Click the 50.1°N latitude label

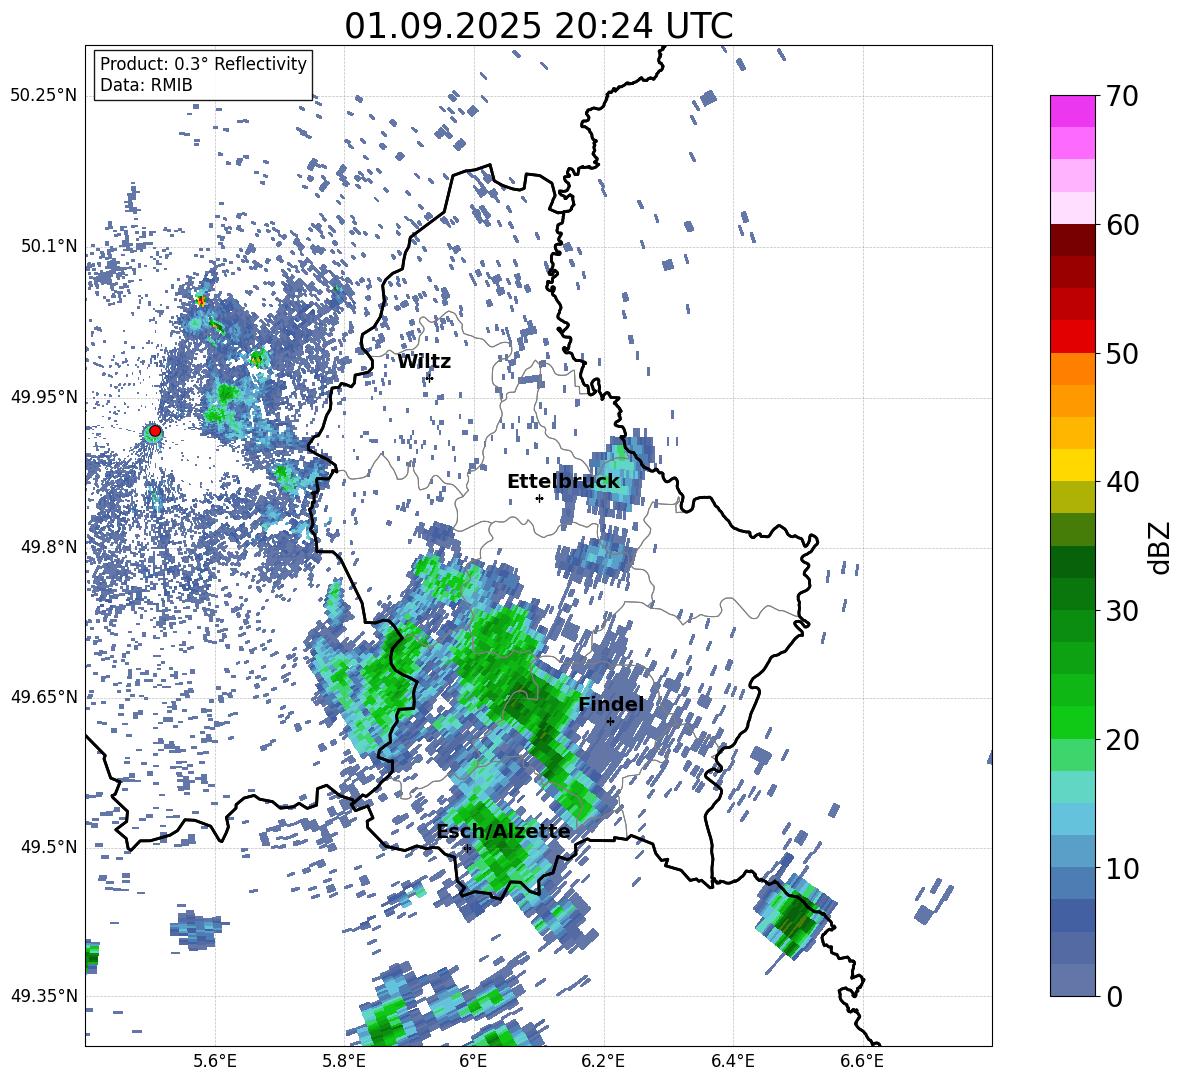(x=49, y=246)
